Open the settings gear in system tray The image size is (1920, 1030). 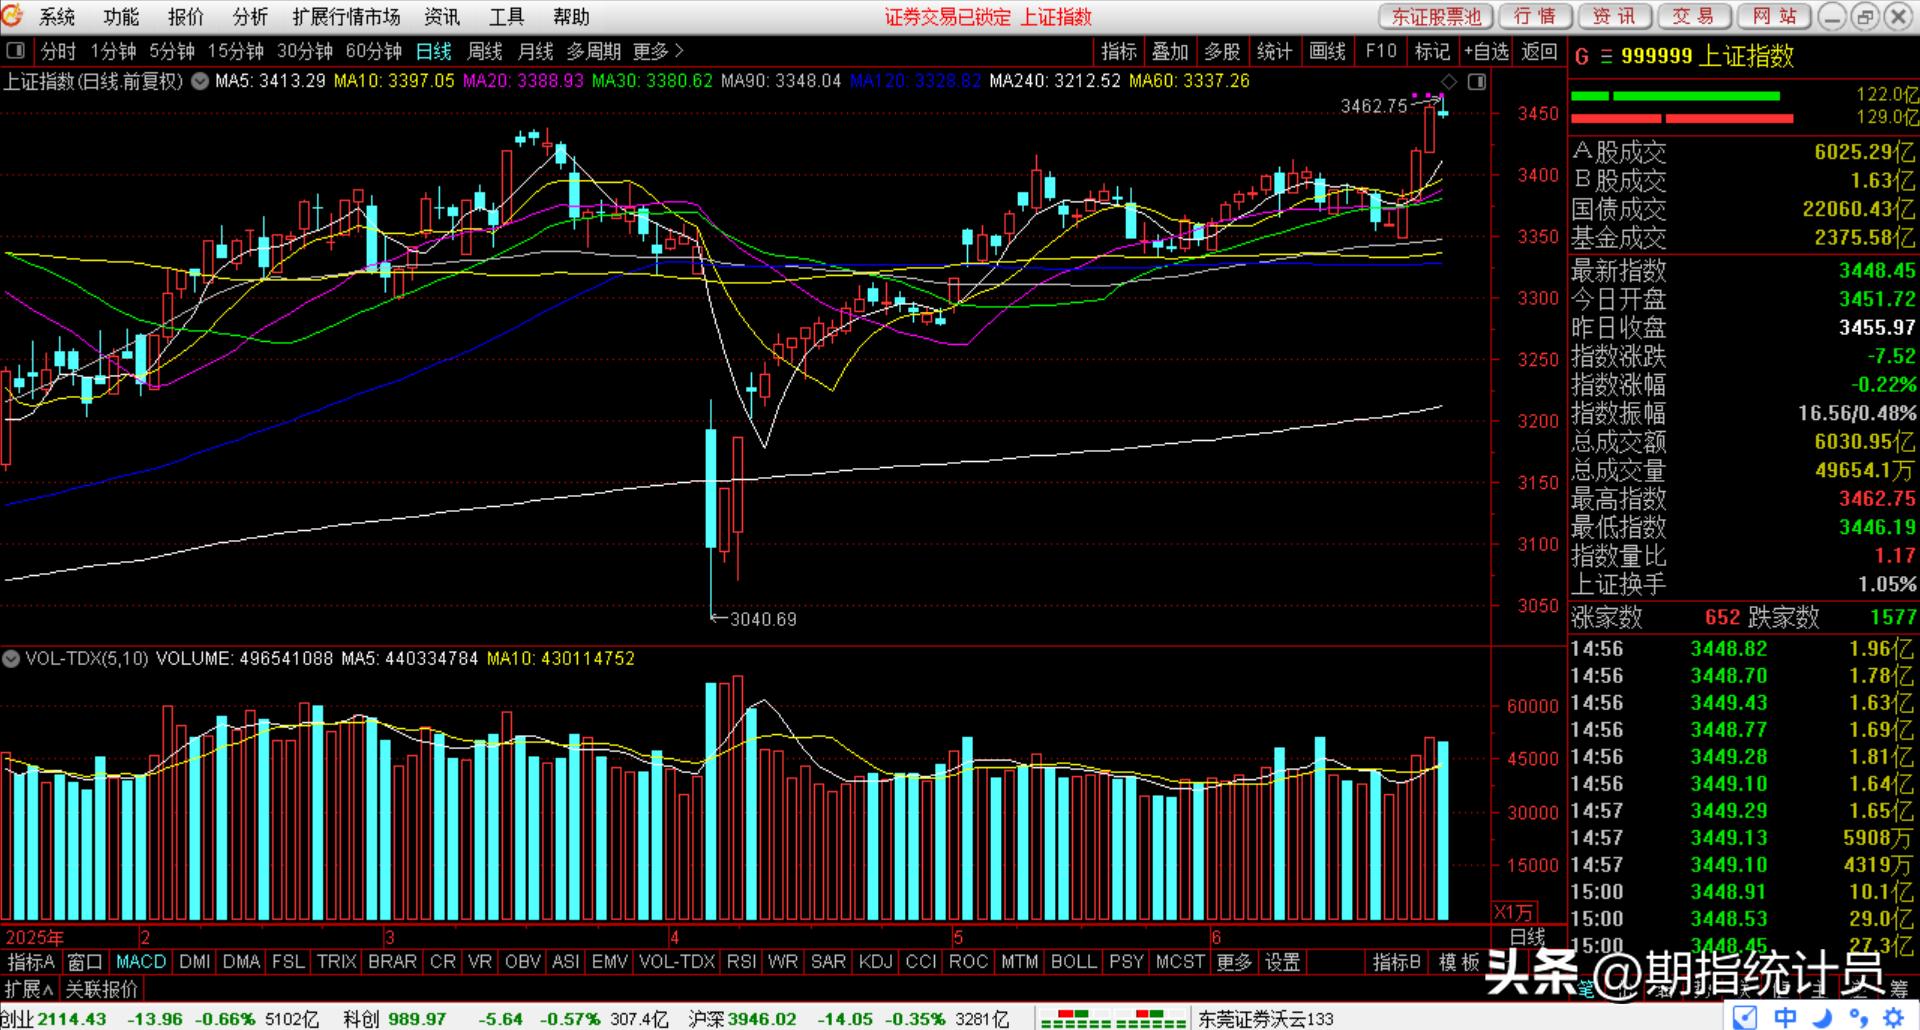(x=1893, y=1018)
